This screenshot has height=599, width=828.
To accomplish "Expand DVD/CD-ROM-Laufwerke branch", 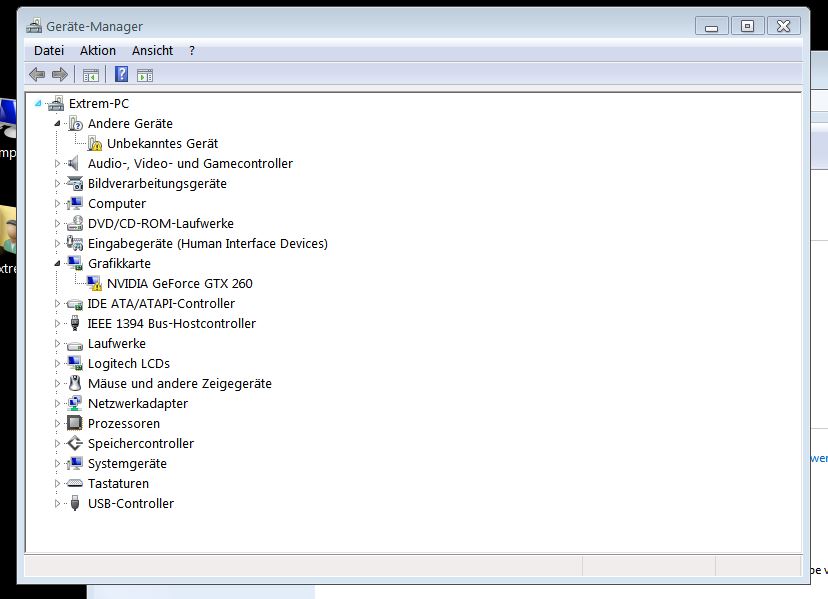I will tap(58, 223).
